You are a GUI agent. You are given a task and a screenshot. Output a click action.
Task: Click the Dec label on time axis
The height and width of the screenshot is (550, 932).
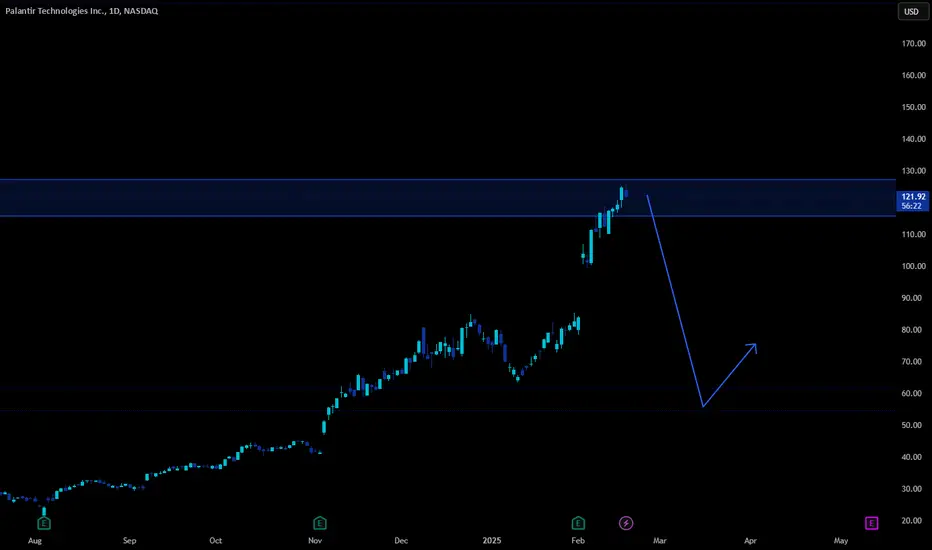pos(401,541)
